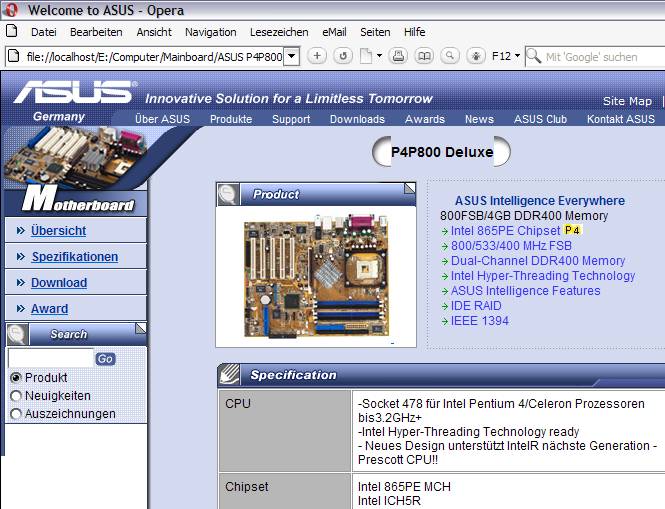The width and height of the screenshot is (665, 509).
Task: Open the Awards nav item
Action: point(425,119)
